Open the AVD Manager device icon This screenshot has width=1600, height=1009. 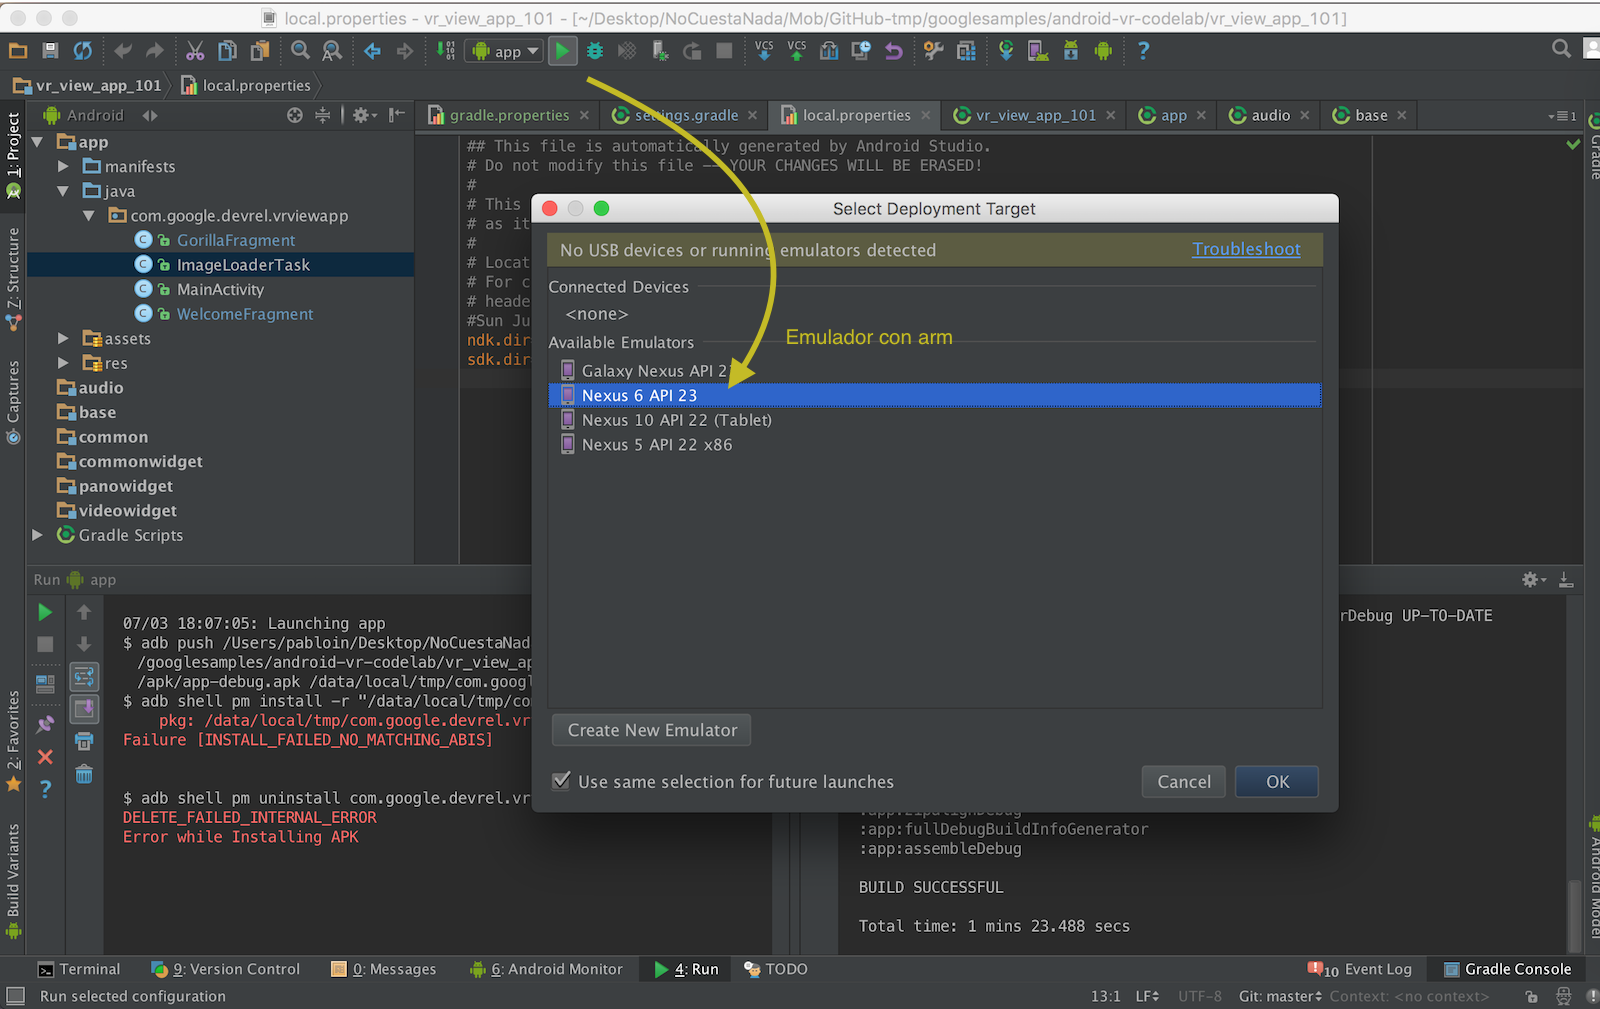[x=1038, y=50]
